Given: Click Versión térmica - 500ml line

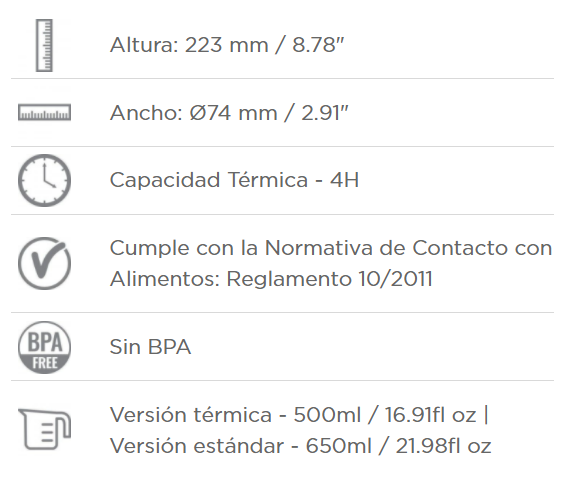Looking at the screenshot, I should coord(235,415).
